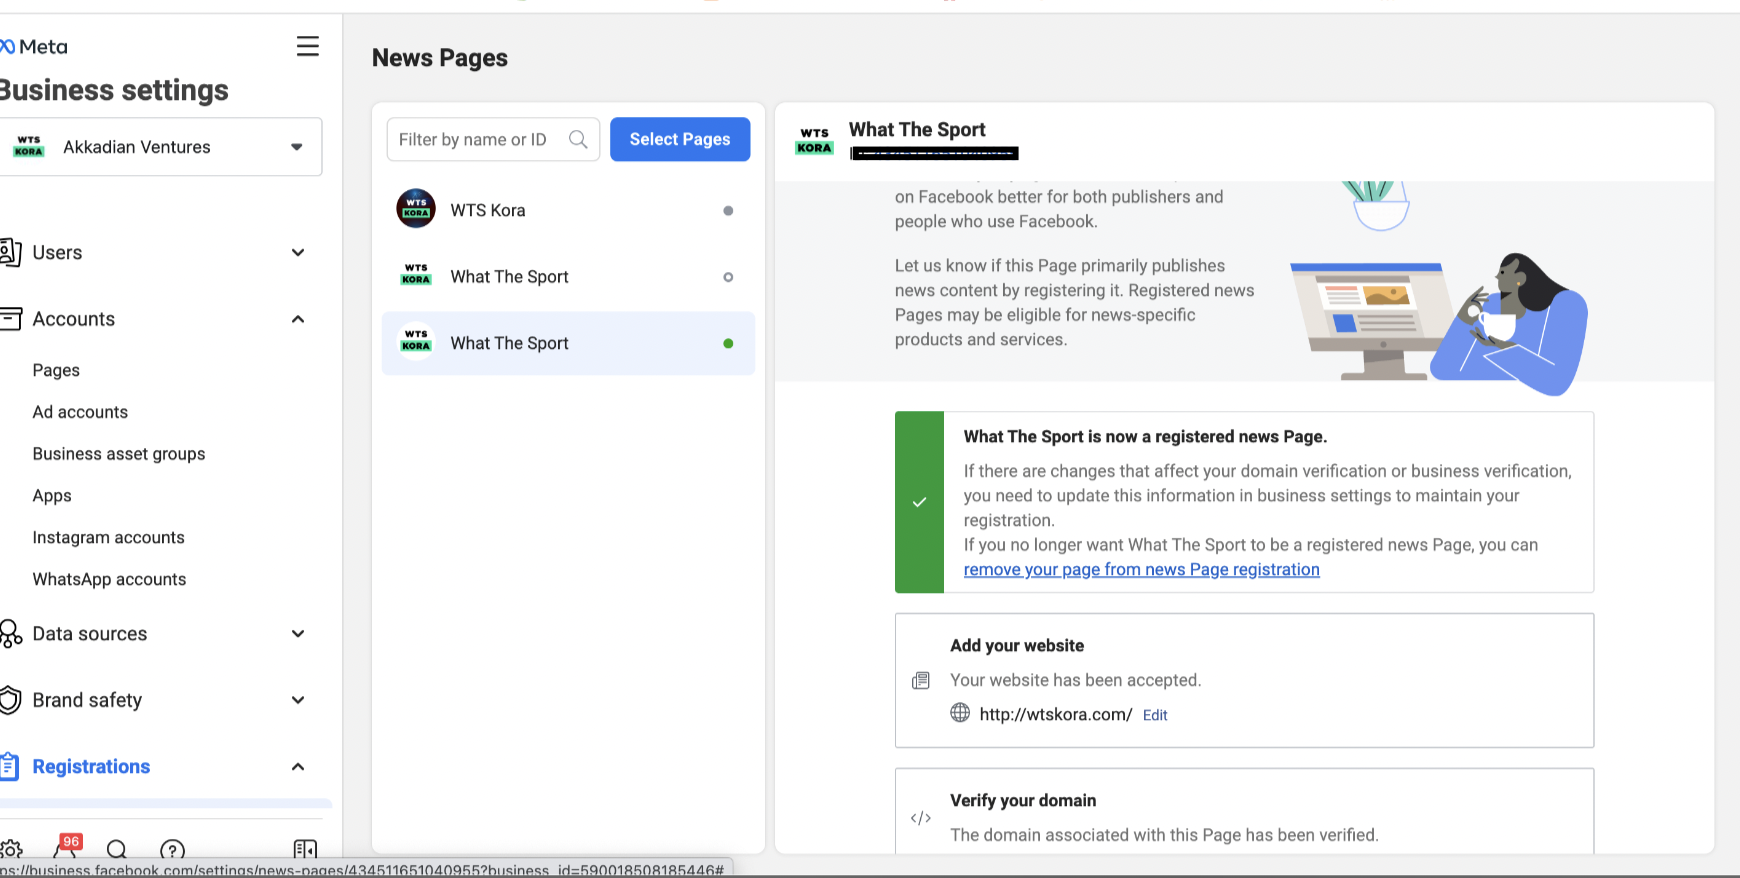1740x878 pixels.
Task: Select the highlighted What The Sport row
Action: tap(568, 343)
